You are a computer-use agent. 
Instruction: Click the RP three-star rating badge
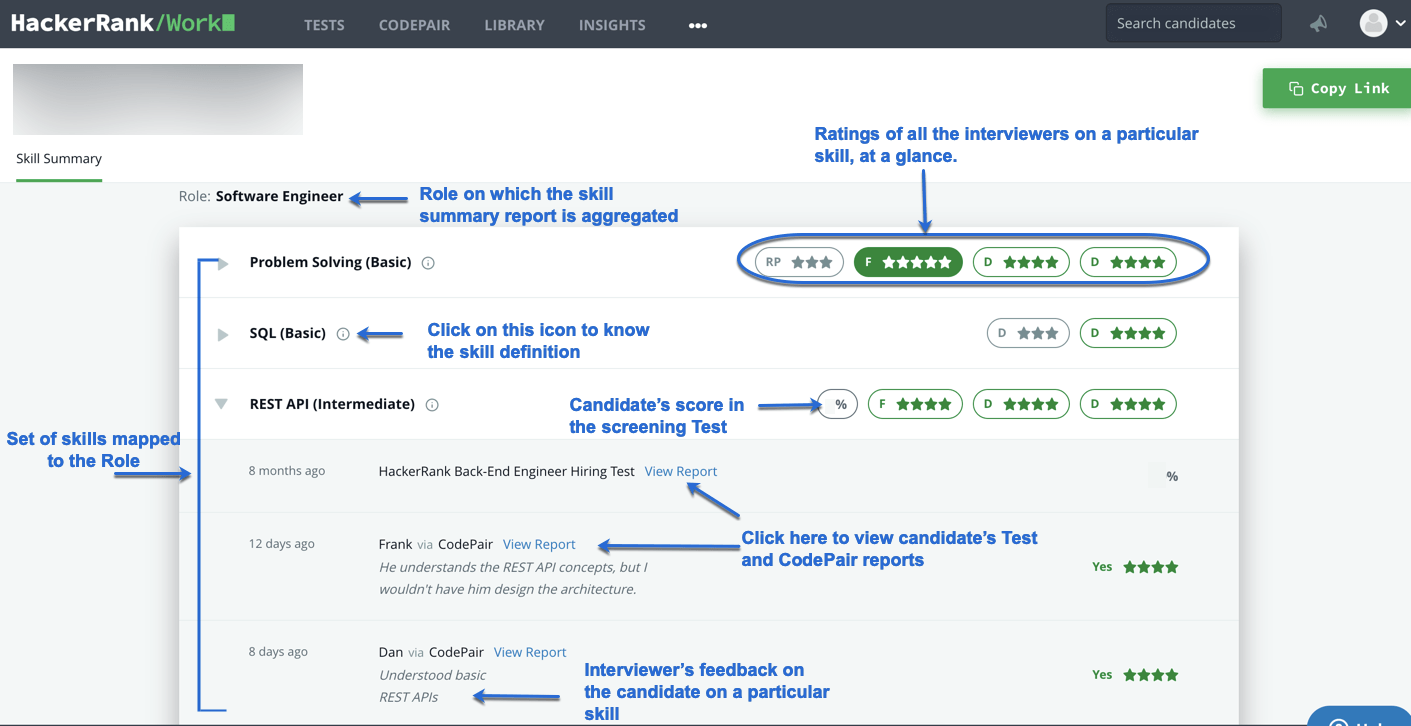pos(799,262)
